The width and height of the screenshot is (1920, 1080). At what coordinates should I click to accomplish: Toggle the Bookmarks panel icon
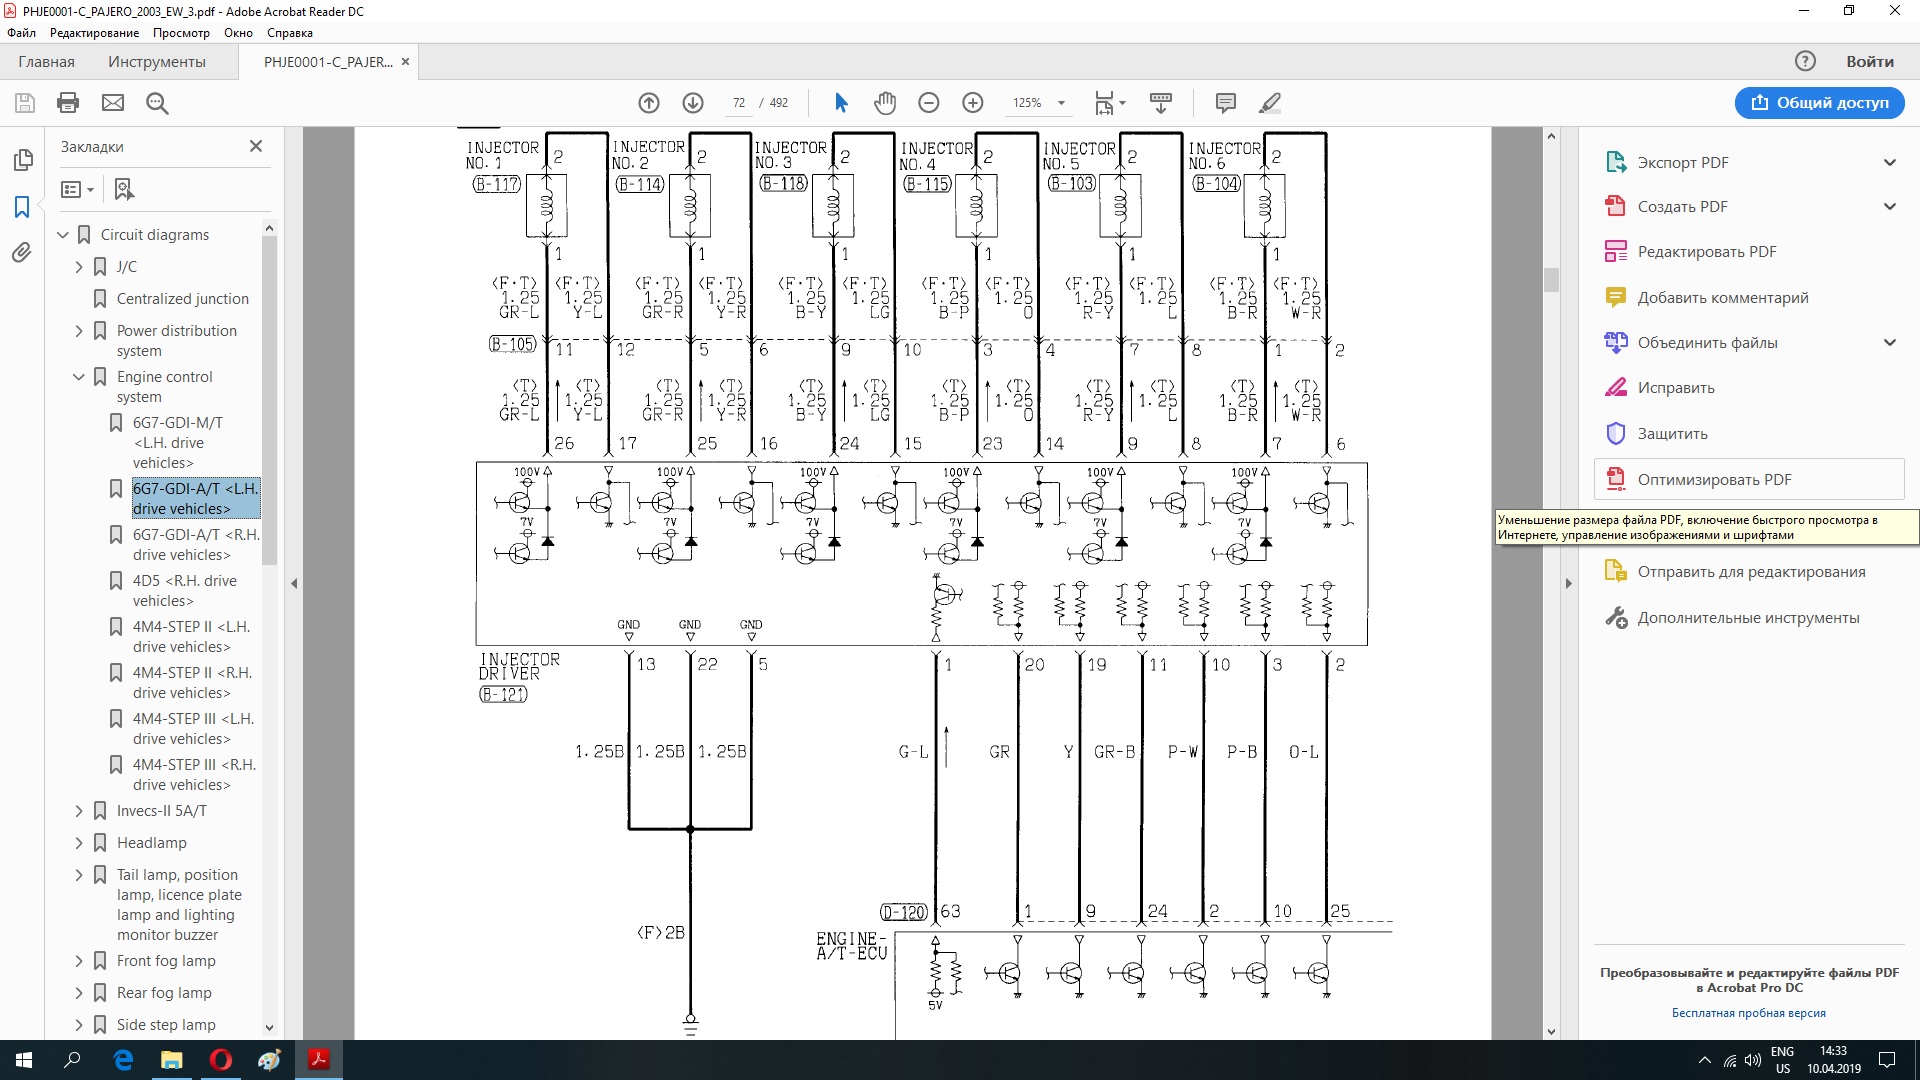click(x=22, y=207)
